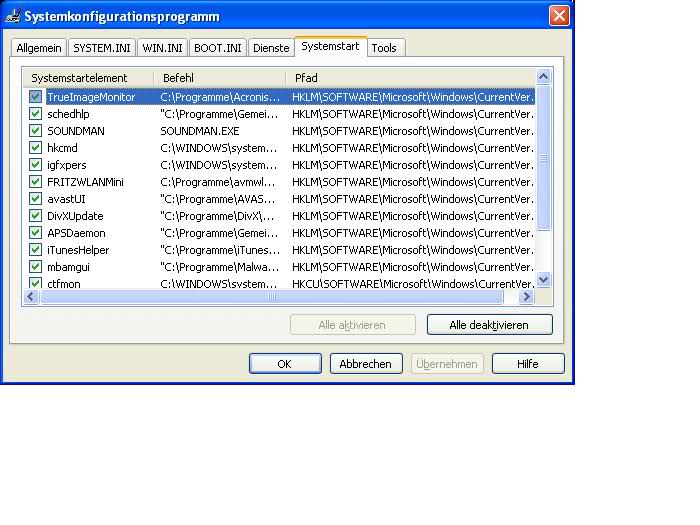700x525 pixels.
Task: Select the mbamgui entry name
Action: pyautogui.click(x=68, y=267)
